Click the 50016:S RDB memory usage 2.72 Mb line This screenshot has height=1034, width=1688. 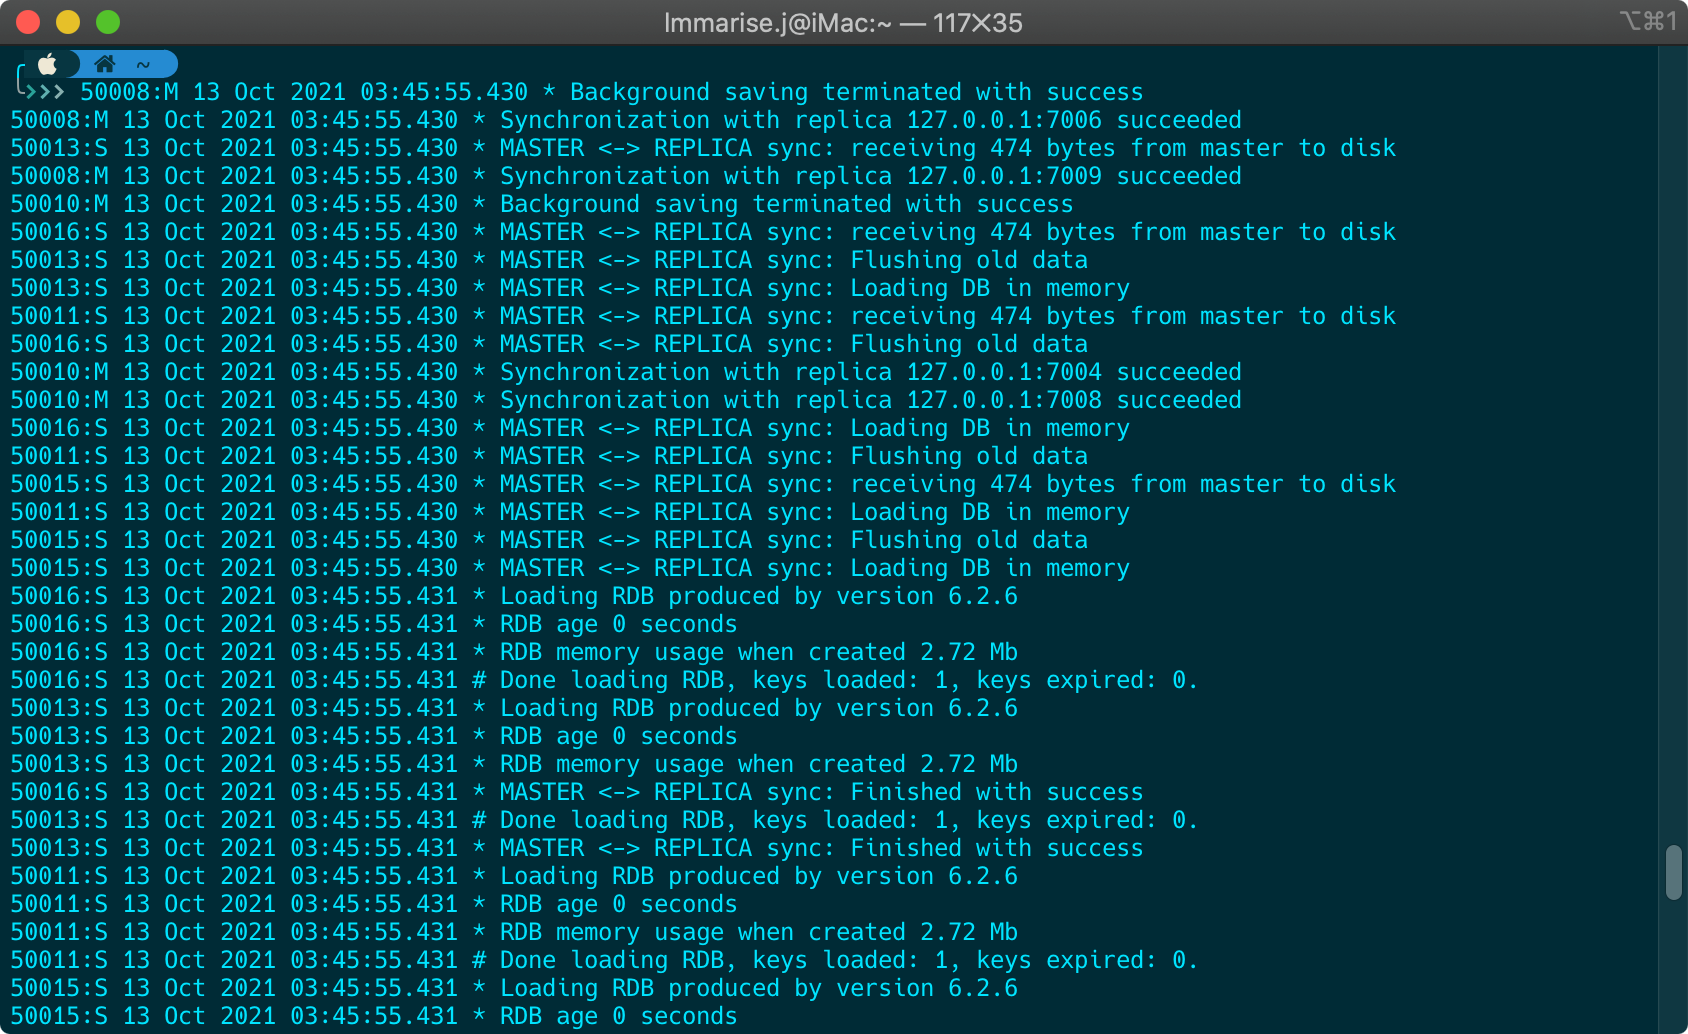(514, 652)
